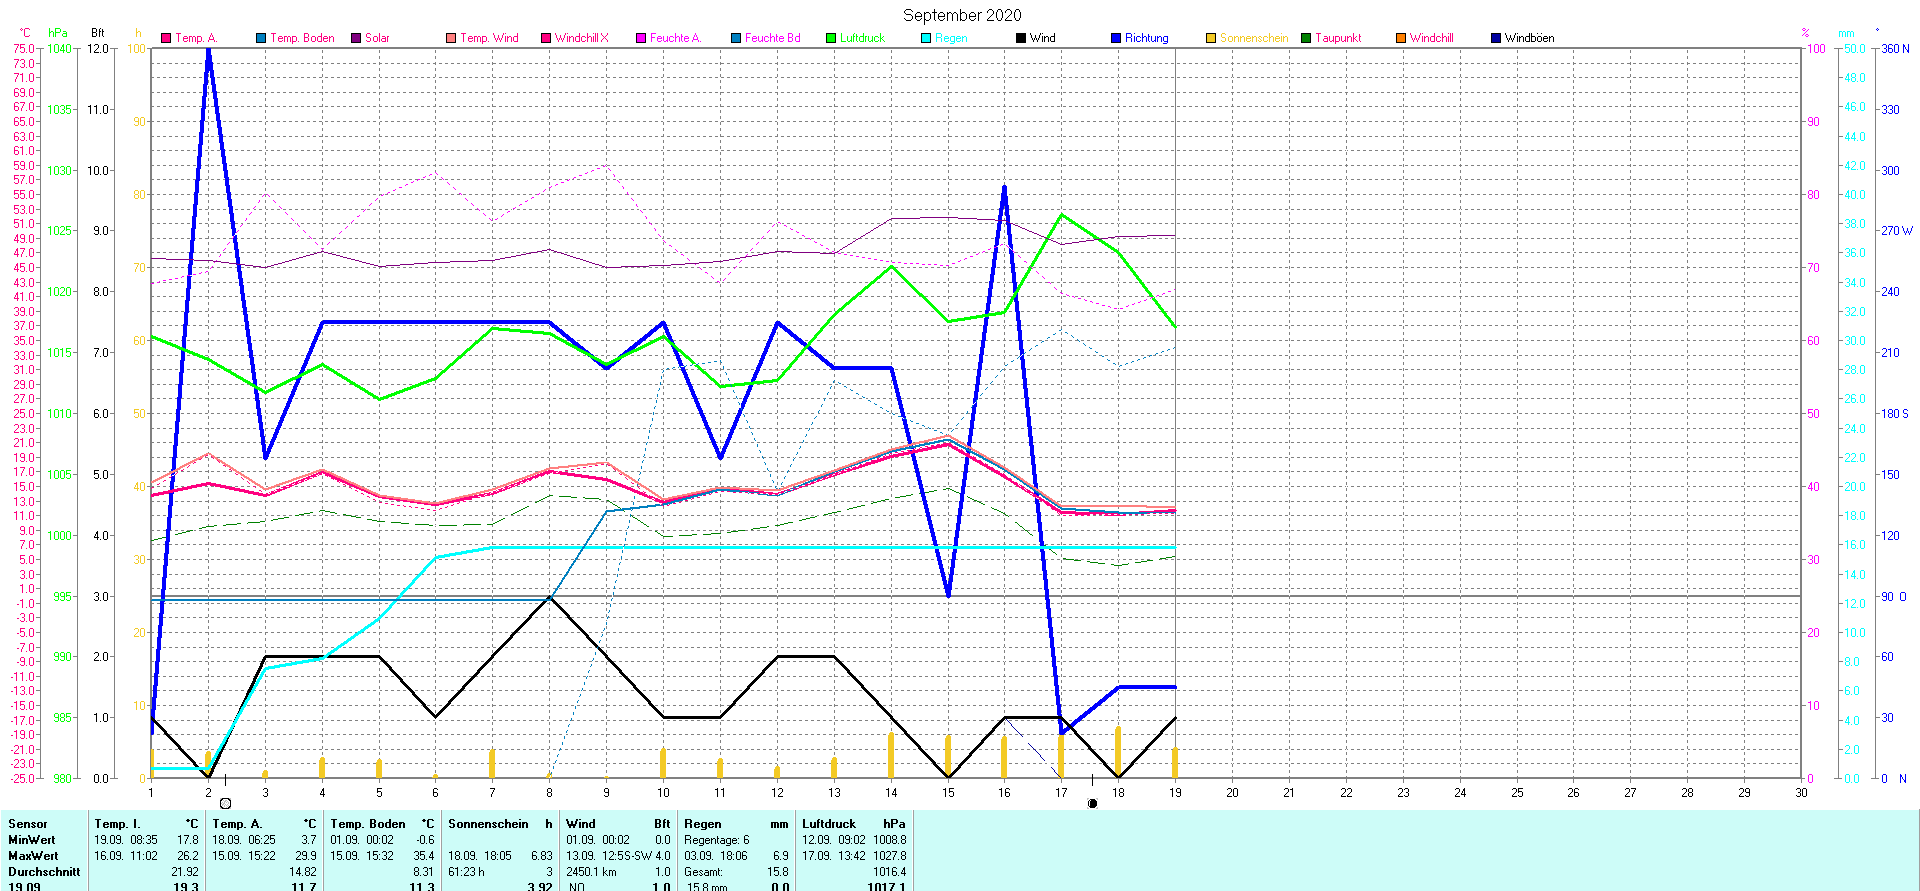1920x891 pixels.
Task: Click day 30 on the x-axis
Action: [1801, 792]
